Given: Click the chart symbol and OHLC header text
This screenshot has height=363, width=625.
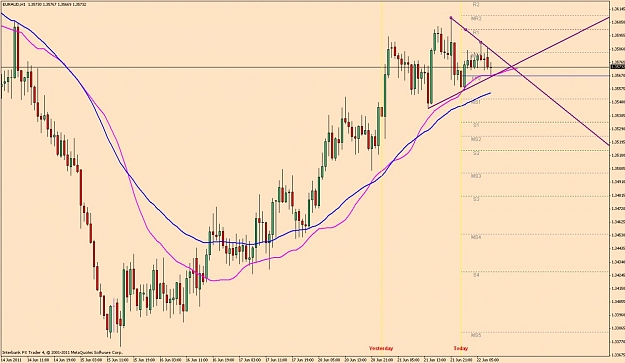Looking at the screenshot, I should point(45,4).
